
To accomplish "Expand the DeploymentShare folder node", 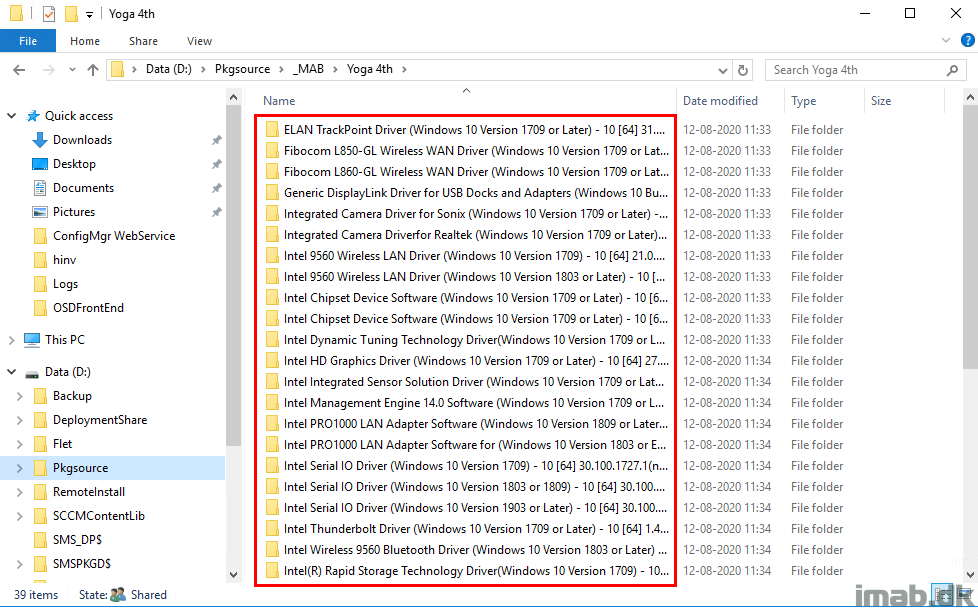I will pyautogui.click(x=19, y=420).
